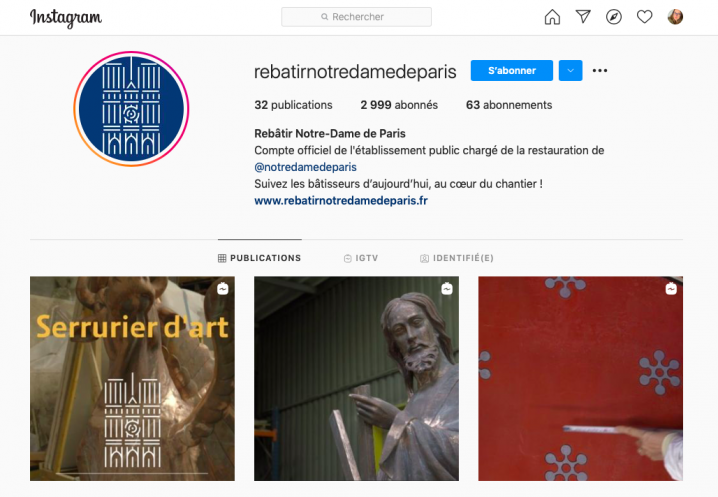
Task: Click IGTV badge on Serrurier d'art post
Action: point(223,289)
